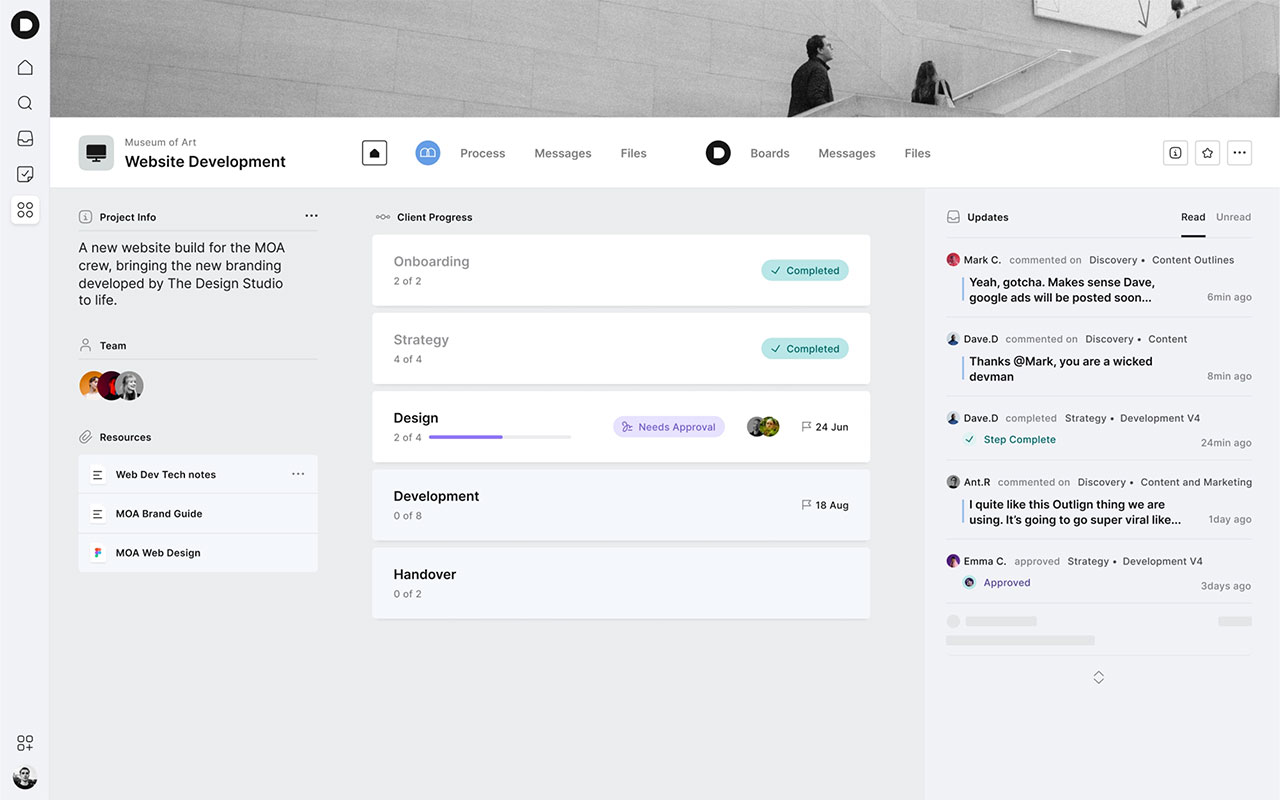Open MOA Brand Guide resource

click(198, 514)
